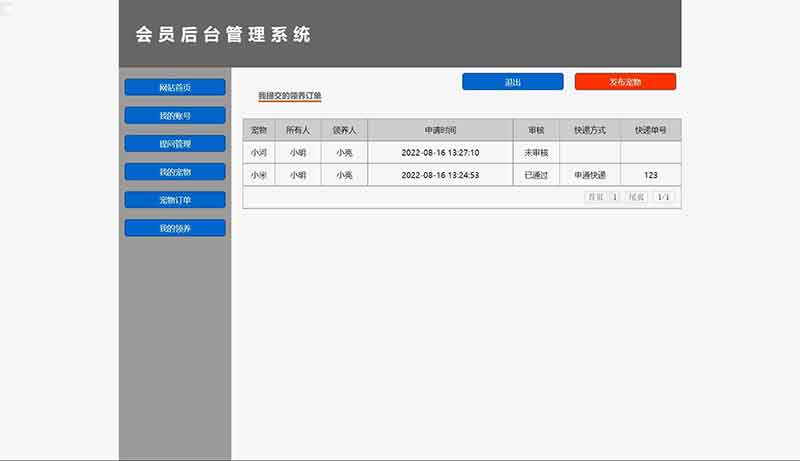Select 我的领养 in the sidebar
This screenshot has width=800, height=461.
175,228
